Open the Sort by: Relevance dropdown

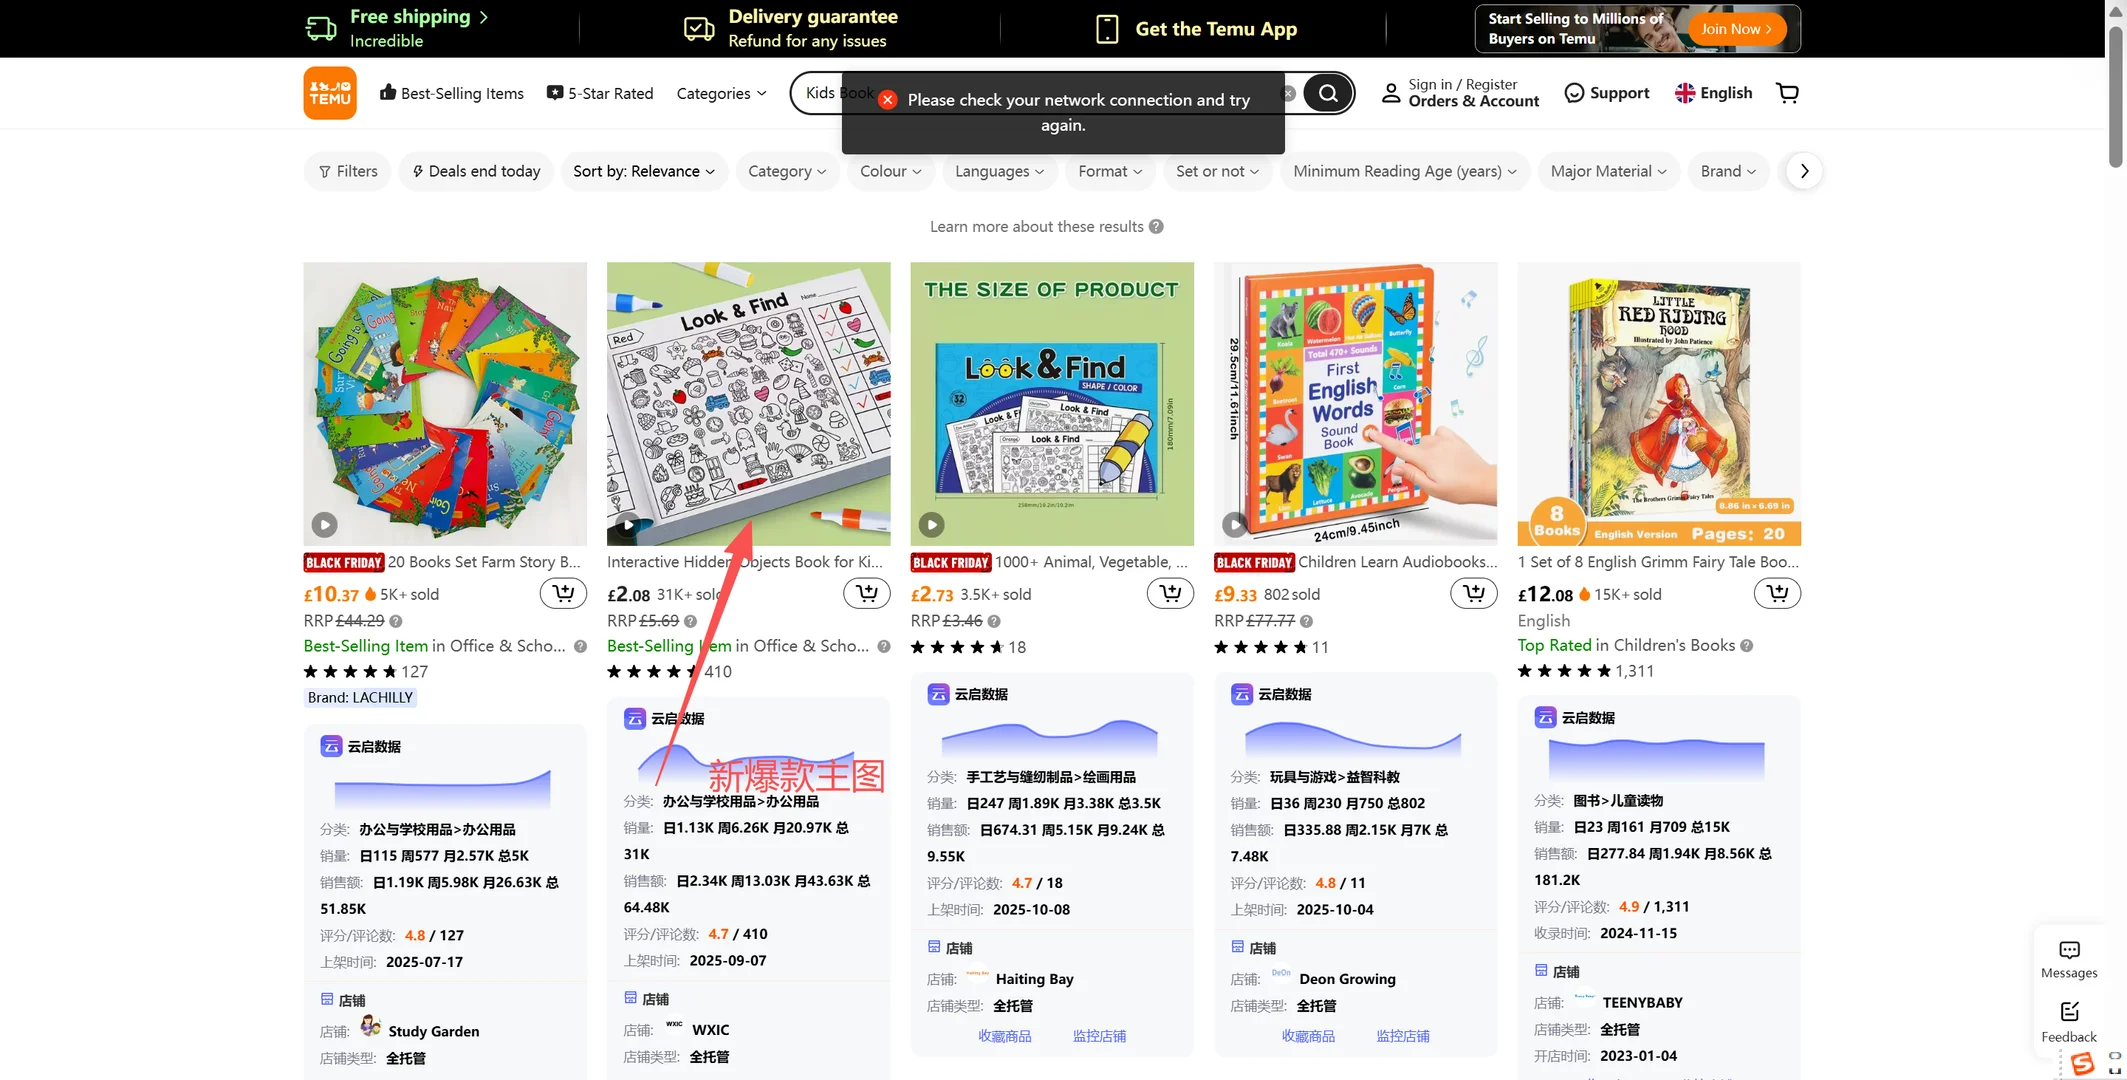click(644, 171)
